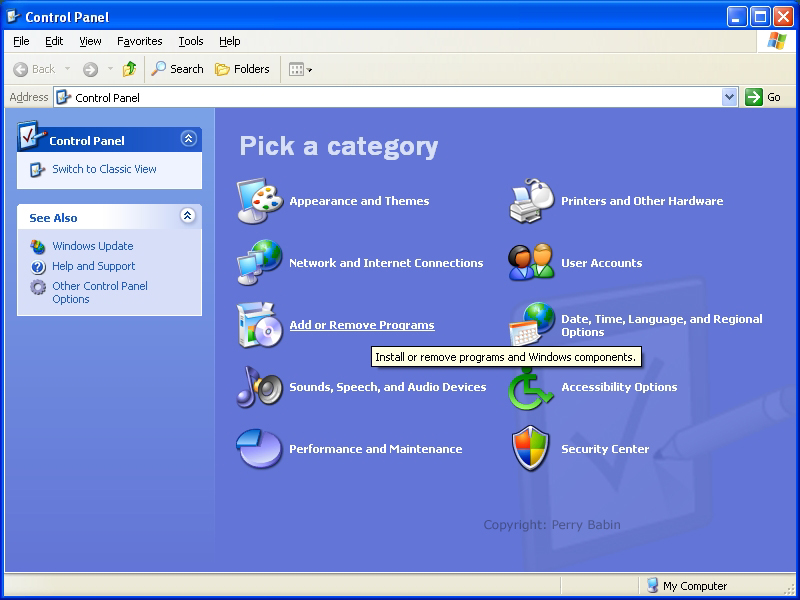Toggle the Folders pane button
This screenshot has width=800, height=600.
point(242,69)
